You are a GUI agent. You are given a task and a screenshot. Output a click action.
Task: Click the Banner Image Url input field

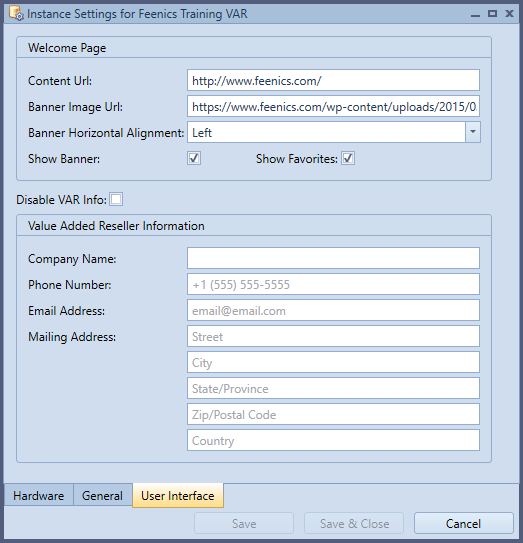pyautogui.click(x=333, y=106)
